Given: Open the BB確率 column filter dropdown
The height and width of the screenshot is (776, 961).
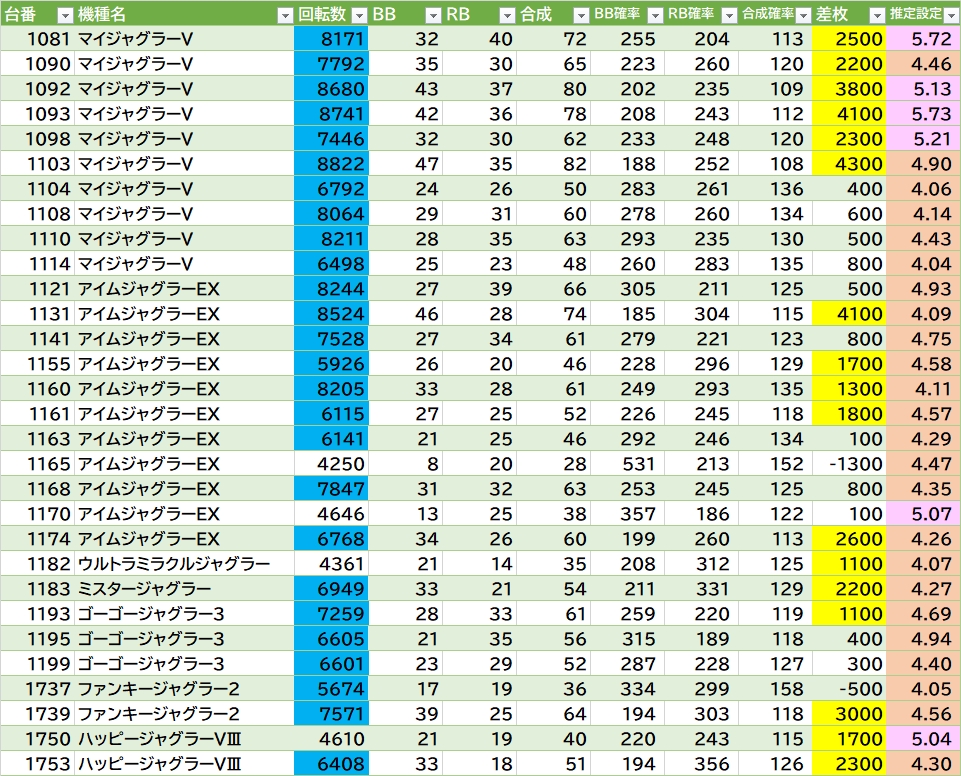Looking at the screenshot, I should click(655, 15).
